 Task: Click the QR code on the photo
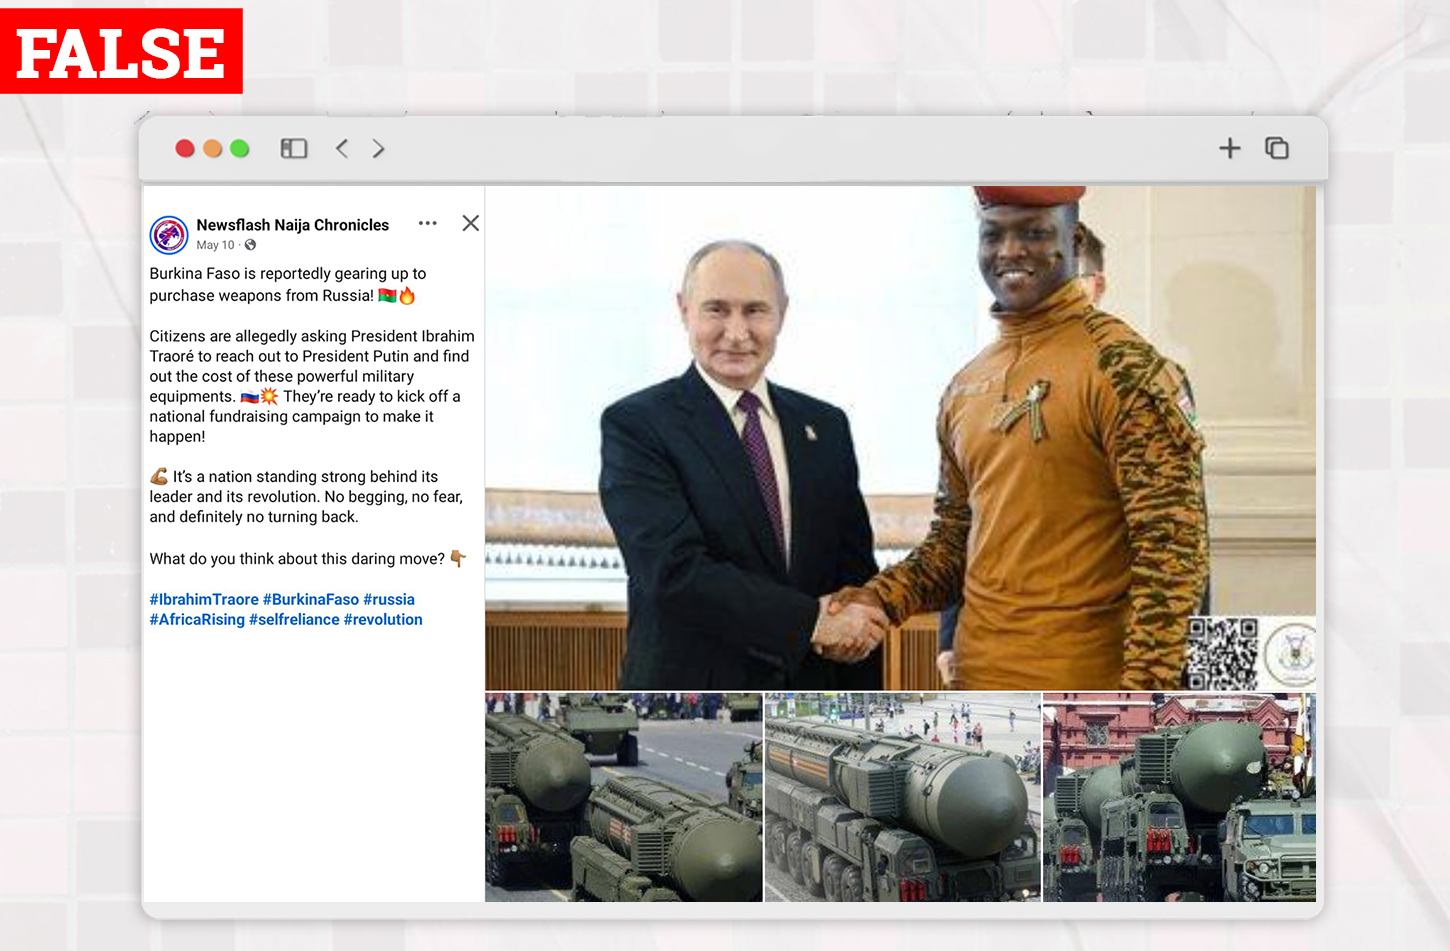1223,653
